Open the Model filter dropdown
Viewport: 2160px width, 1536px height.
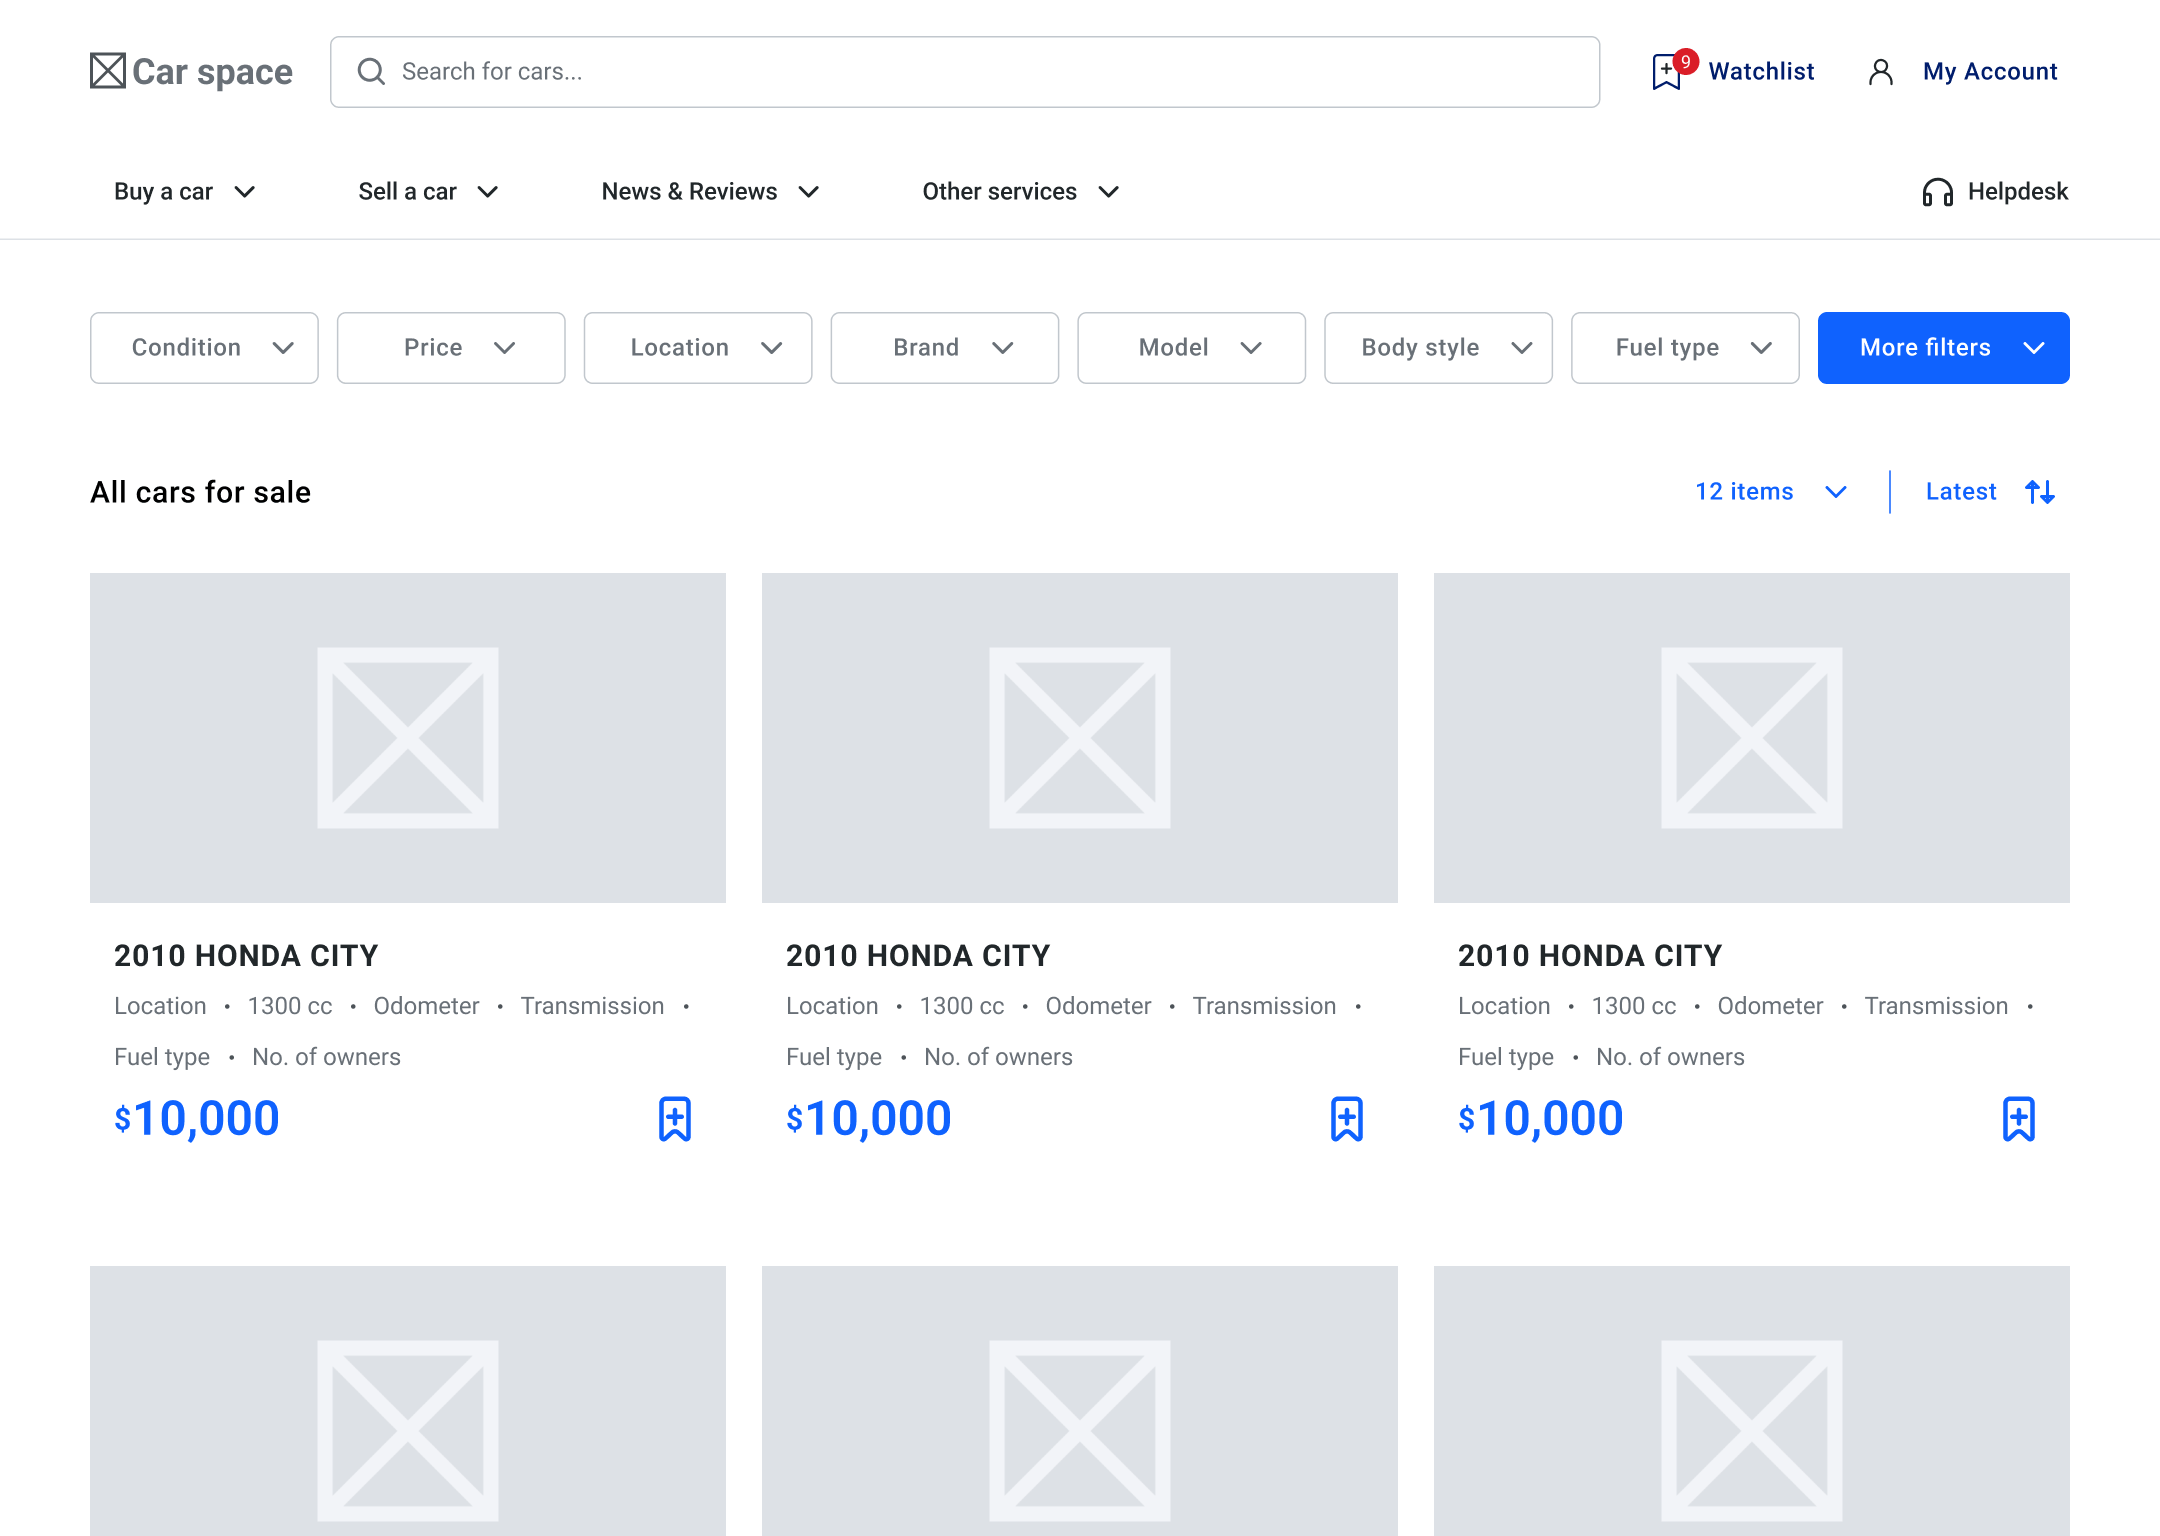coord(1192,348)
